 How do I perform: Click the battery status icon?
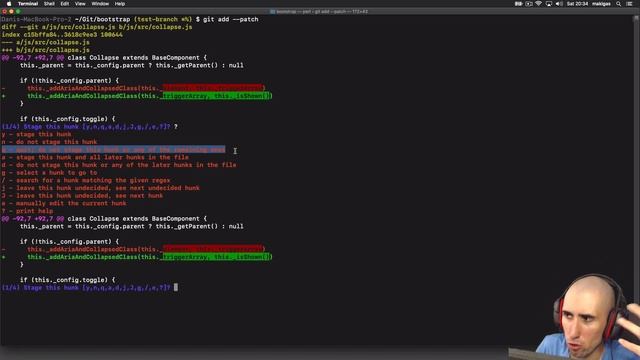click(518, 4)
